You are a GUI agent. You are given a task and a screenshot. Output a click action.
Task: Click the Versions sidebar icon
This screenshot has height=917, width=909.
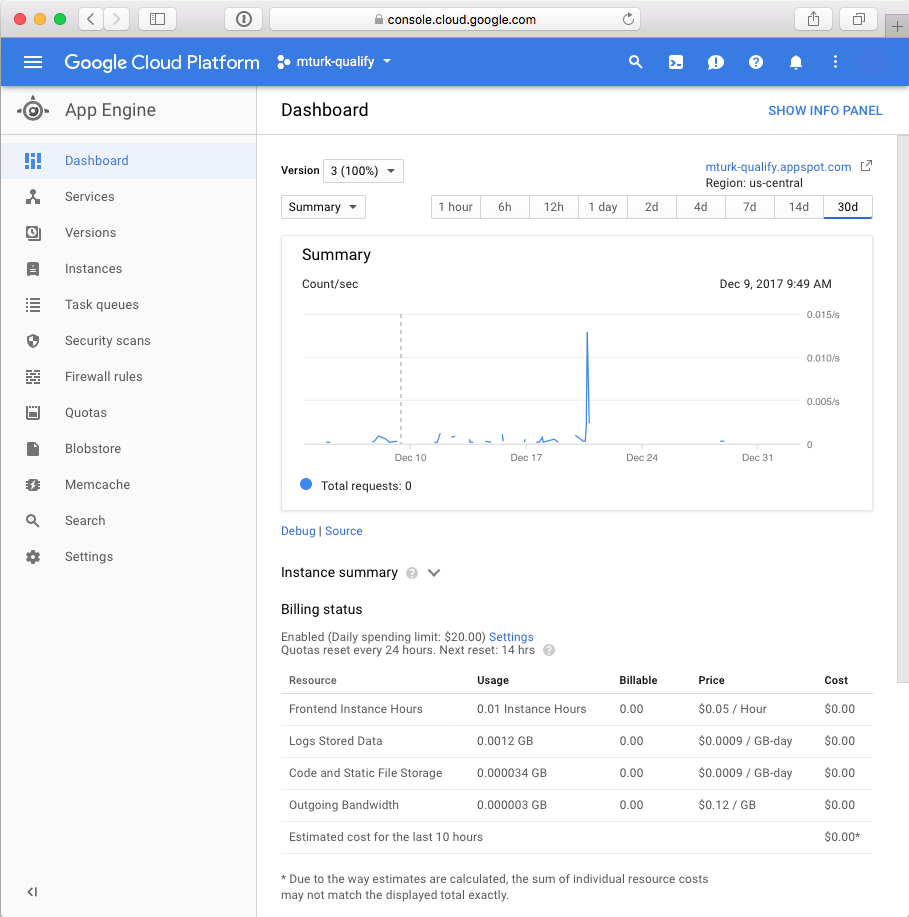[x=33, y=233]
